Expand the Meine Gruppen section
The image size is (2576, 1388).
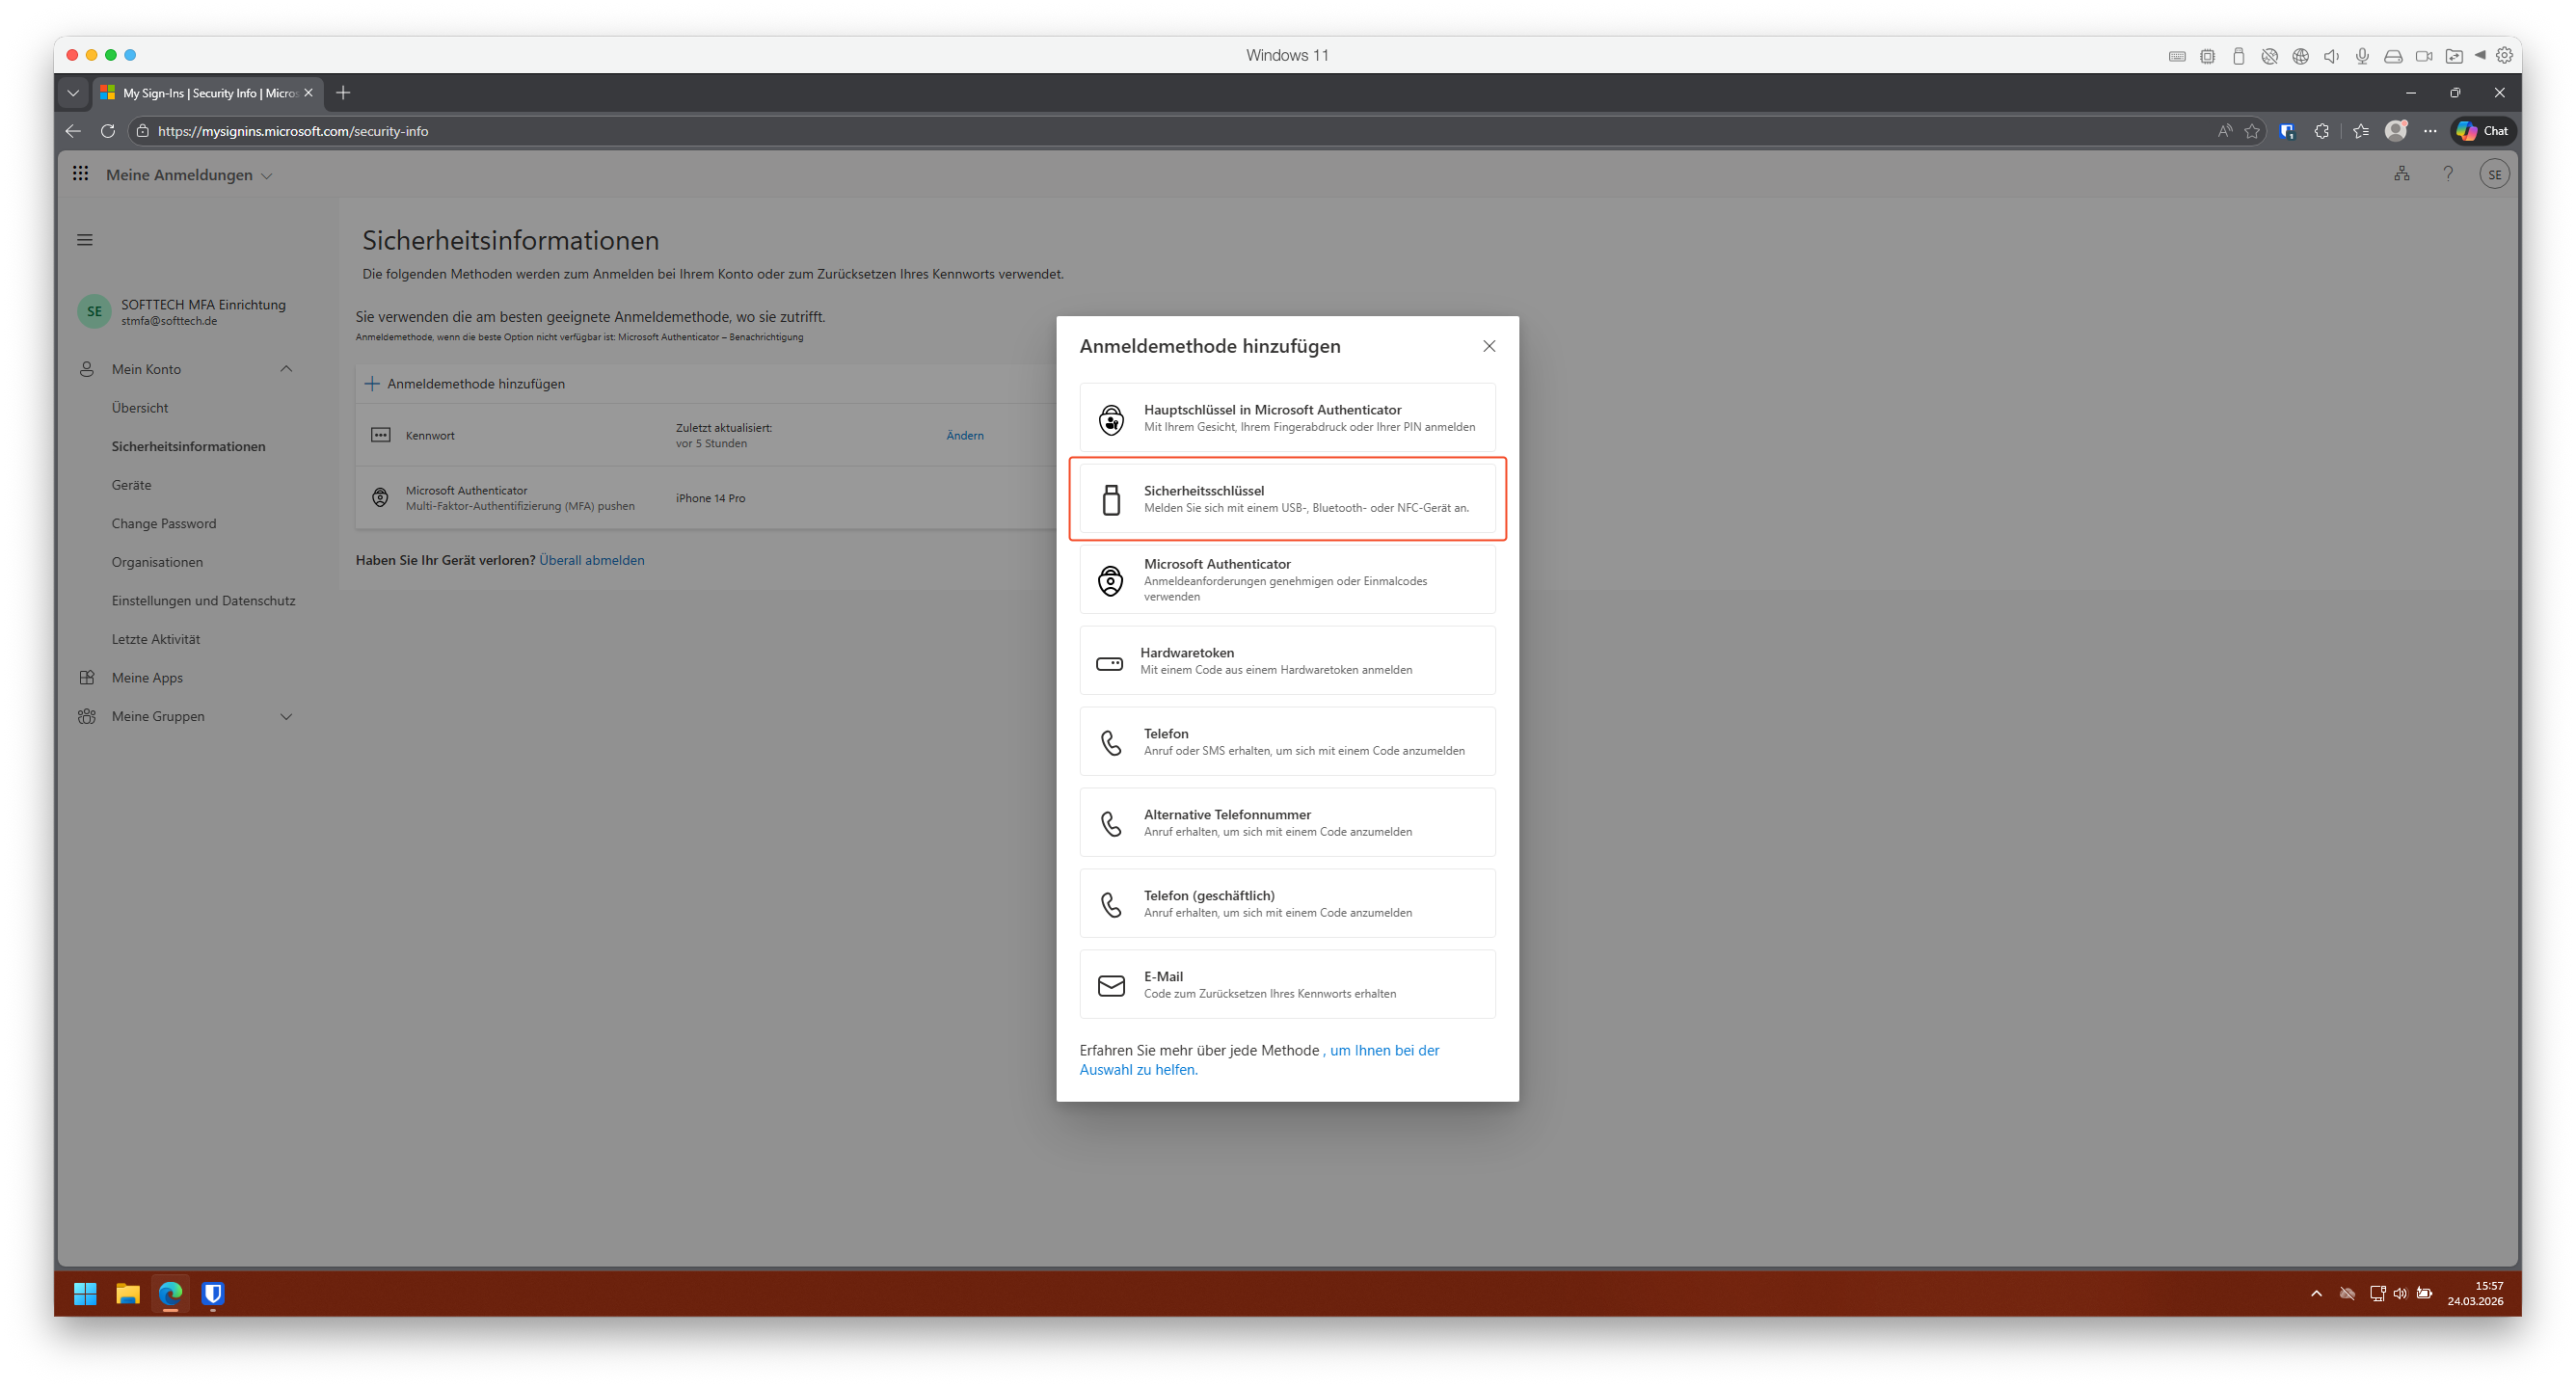point(286,717)
